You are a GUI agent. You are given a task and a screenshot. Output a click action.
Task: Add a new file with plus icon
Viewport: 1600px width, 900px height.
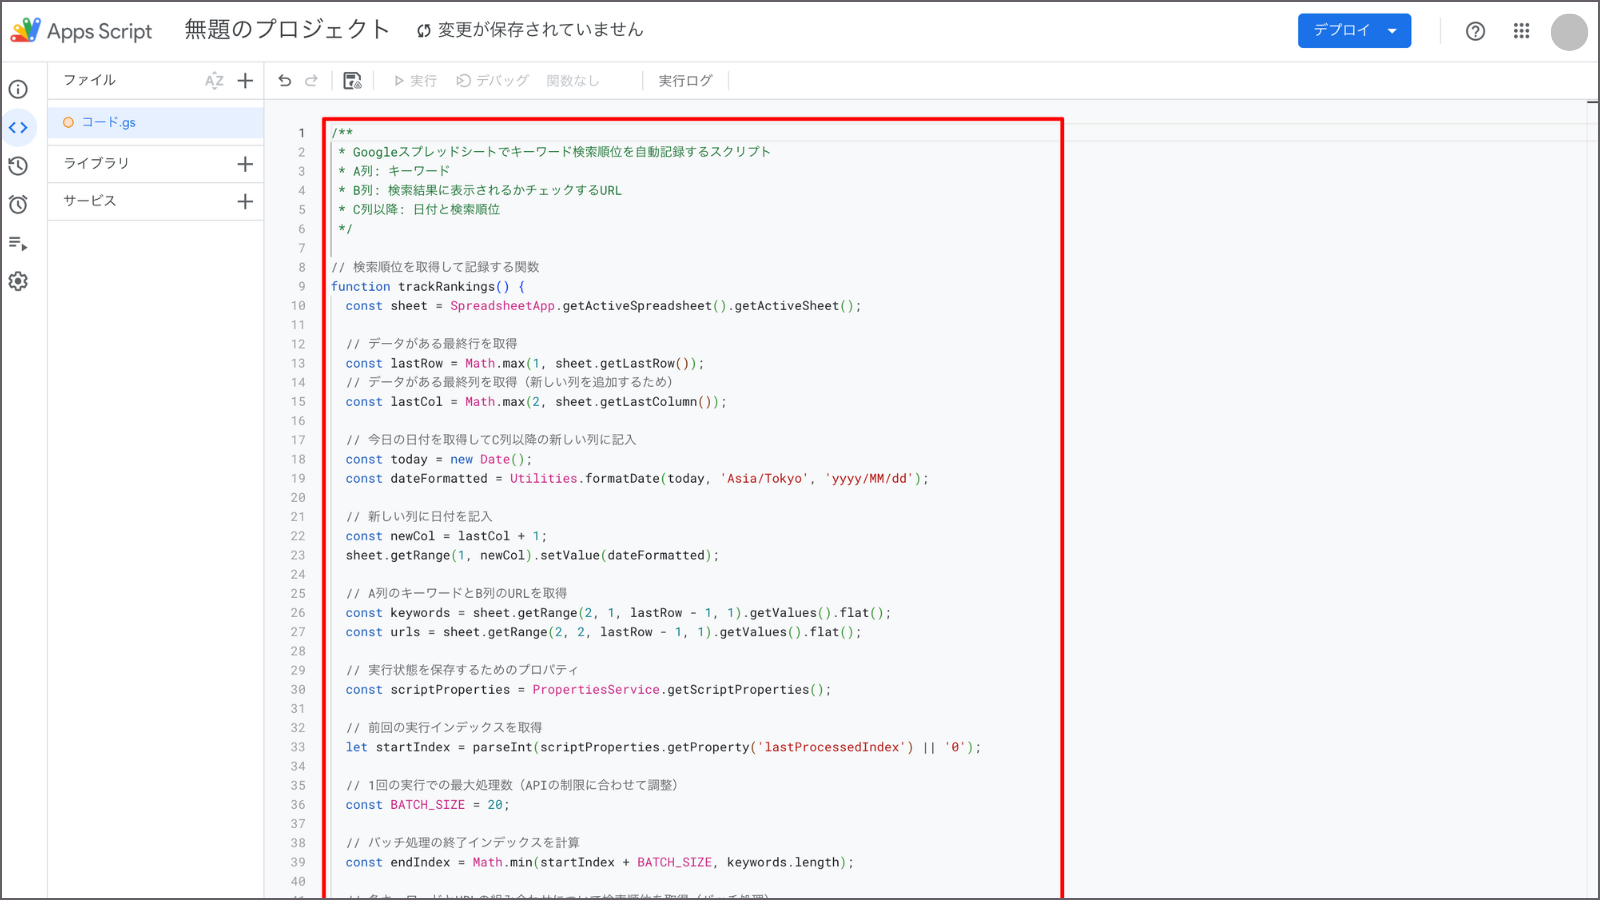245,80
